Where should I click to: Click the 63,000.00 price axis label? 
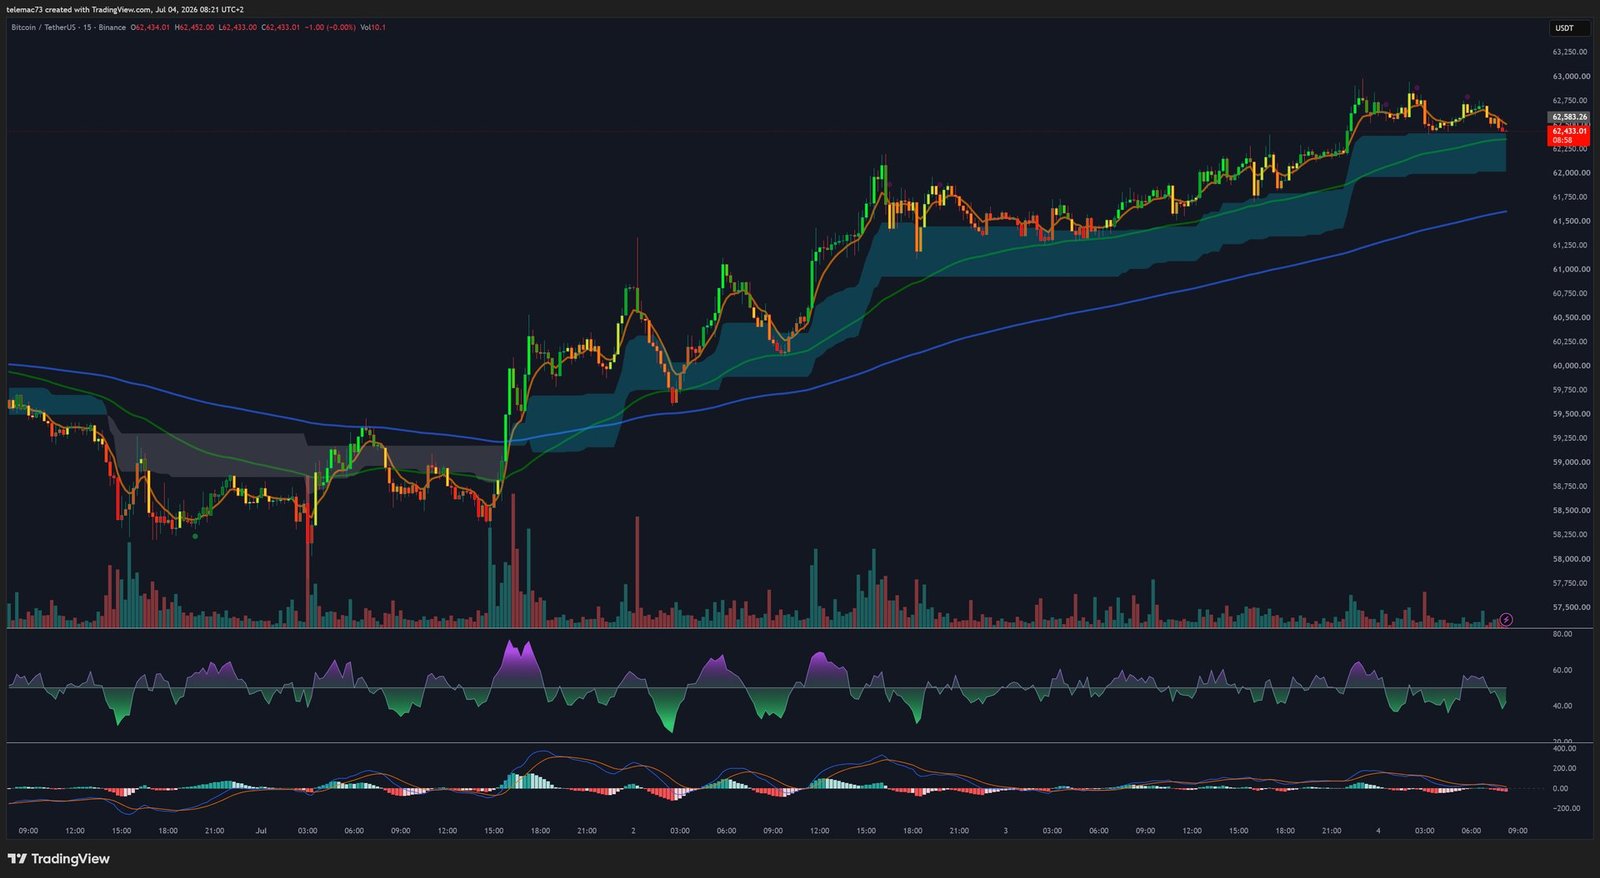click(x=1570, y=76)
